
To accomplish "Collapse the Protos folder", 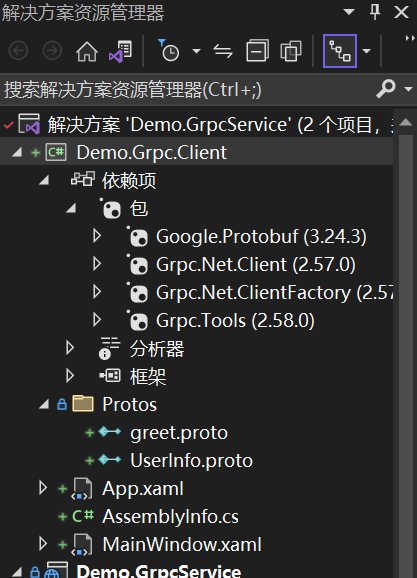I will pyautogui.click(x=44, y=404).
